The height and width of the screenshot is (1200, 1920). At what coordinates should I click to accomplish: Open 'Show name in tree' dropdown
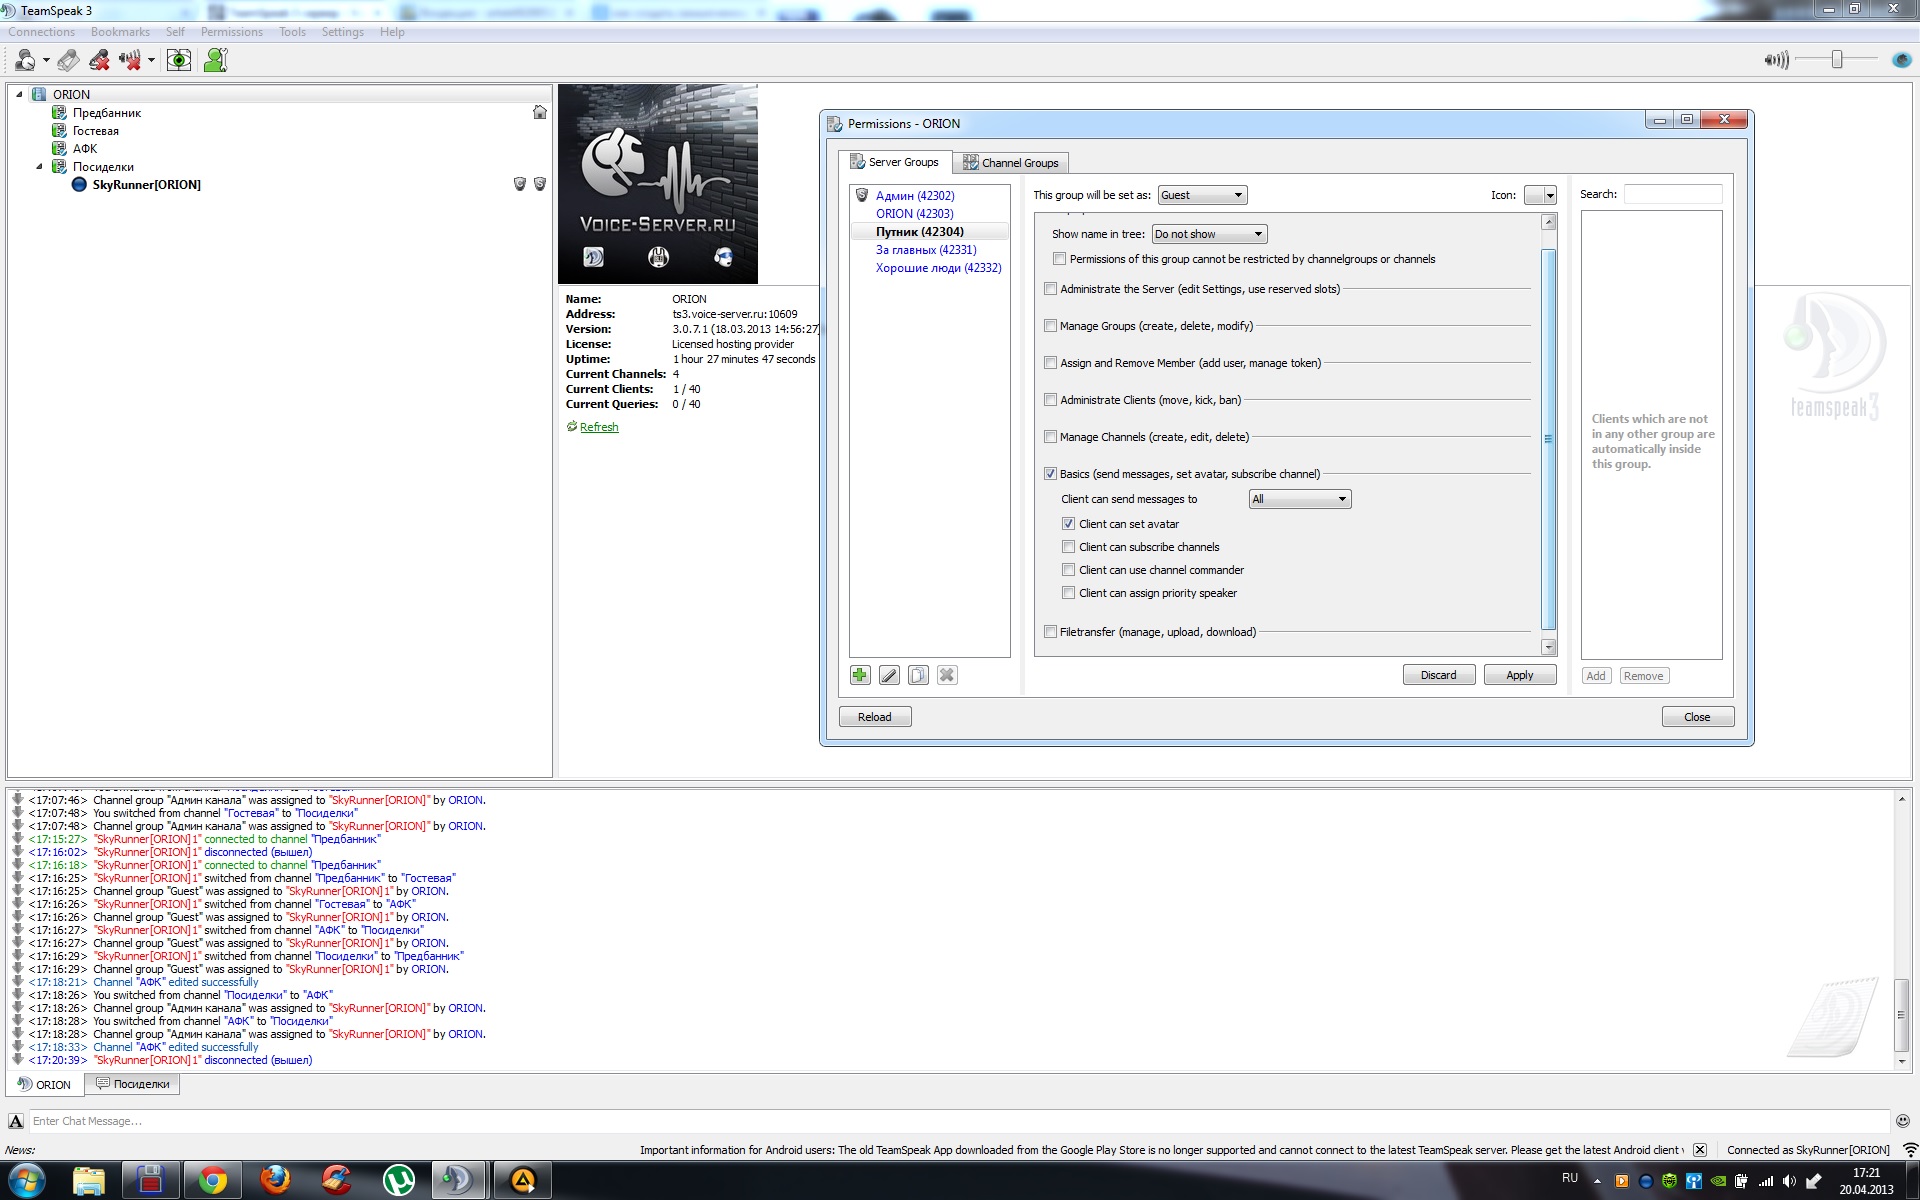click(x=1209, y=234)
